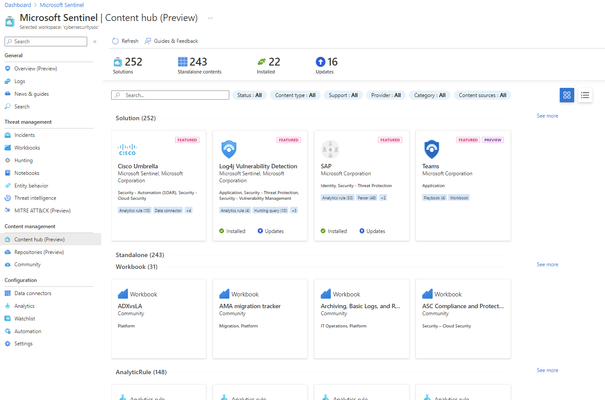Screen dimensions: 605x400
Task: Open the Category filter dropdown
Action: (429, 95)
